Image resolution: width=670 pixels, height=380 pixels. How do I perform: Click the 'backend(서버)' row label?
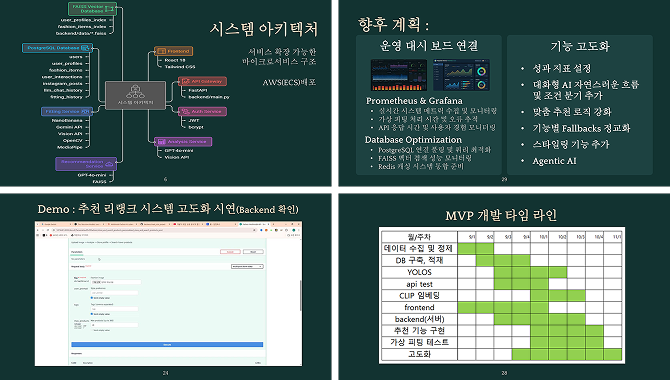[x=419, y=319]
